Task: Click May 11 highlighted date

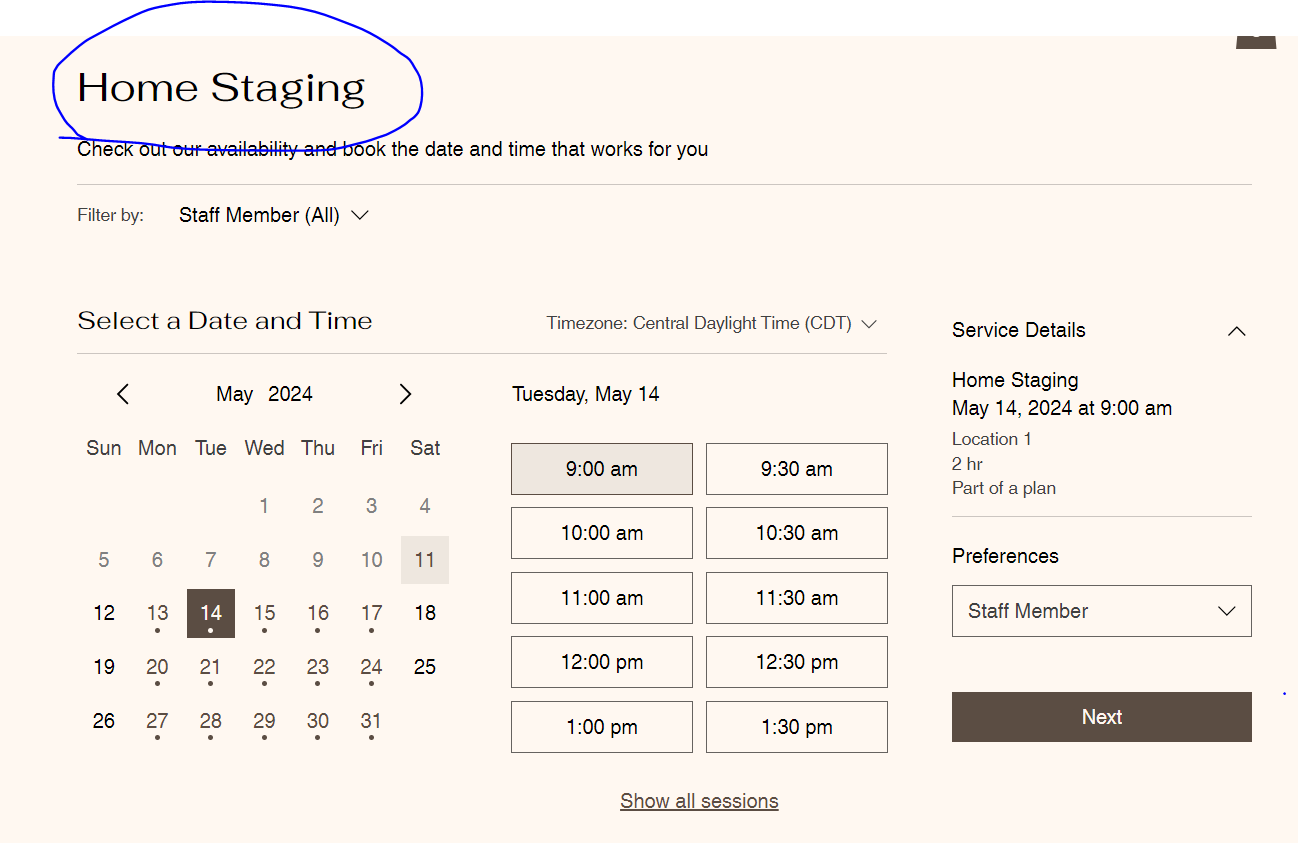Action: click(x=425, y=560)
